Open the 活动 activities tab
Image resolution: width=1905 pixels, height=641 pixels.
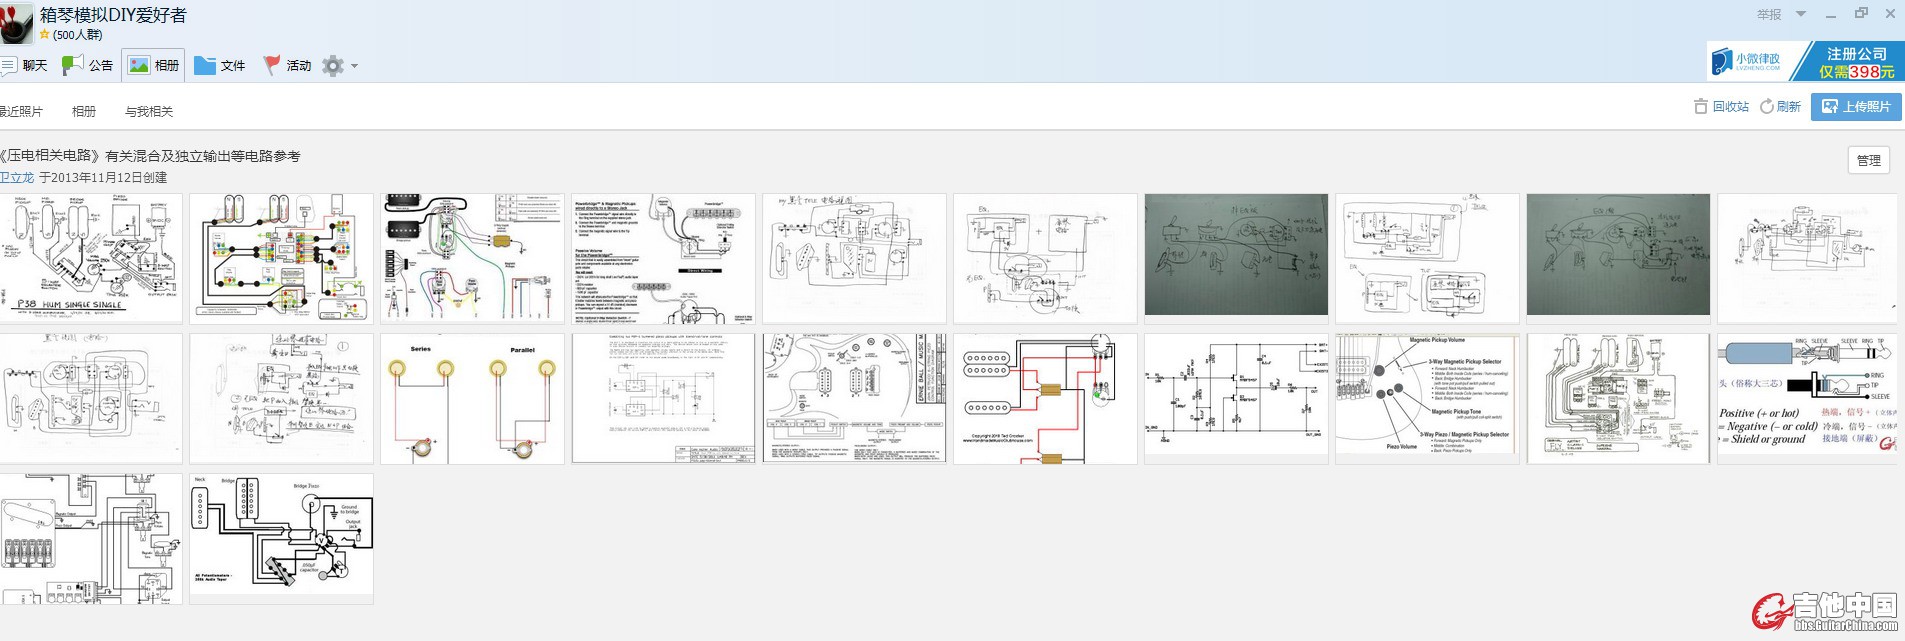point(287,66)
